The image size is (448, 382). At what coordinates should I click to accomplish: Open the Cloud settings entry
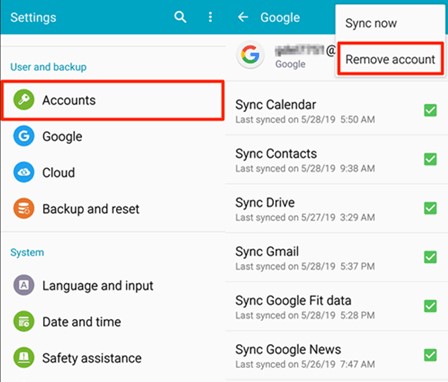coord(113,172)
